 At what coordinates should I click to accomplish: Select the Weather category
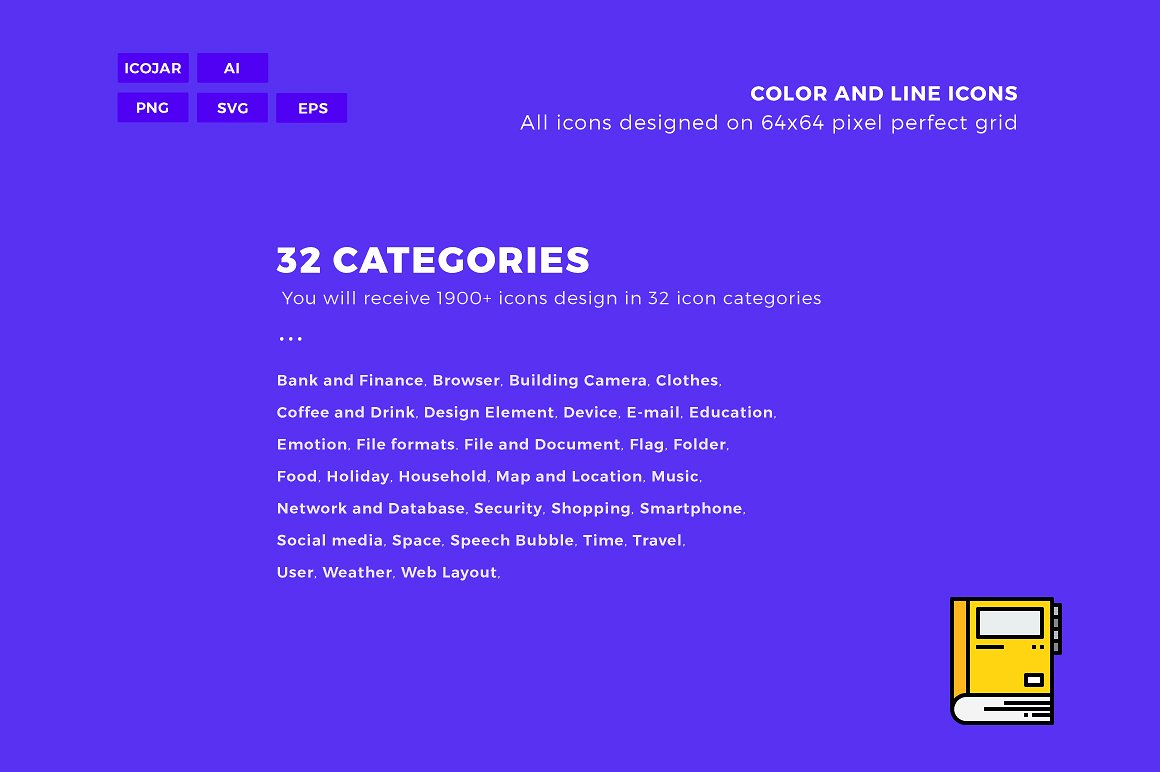pos(357,572)
